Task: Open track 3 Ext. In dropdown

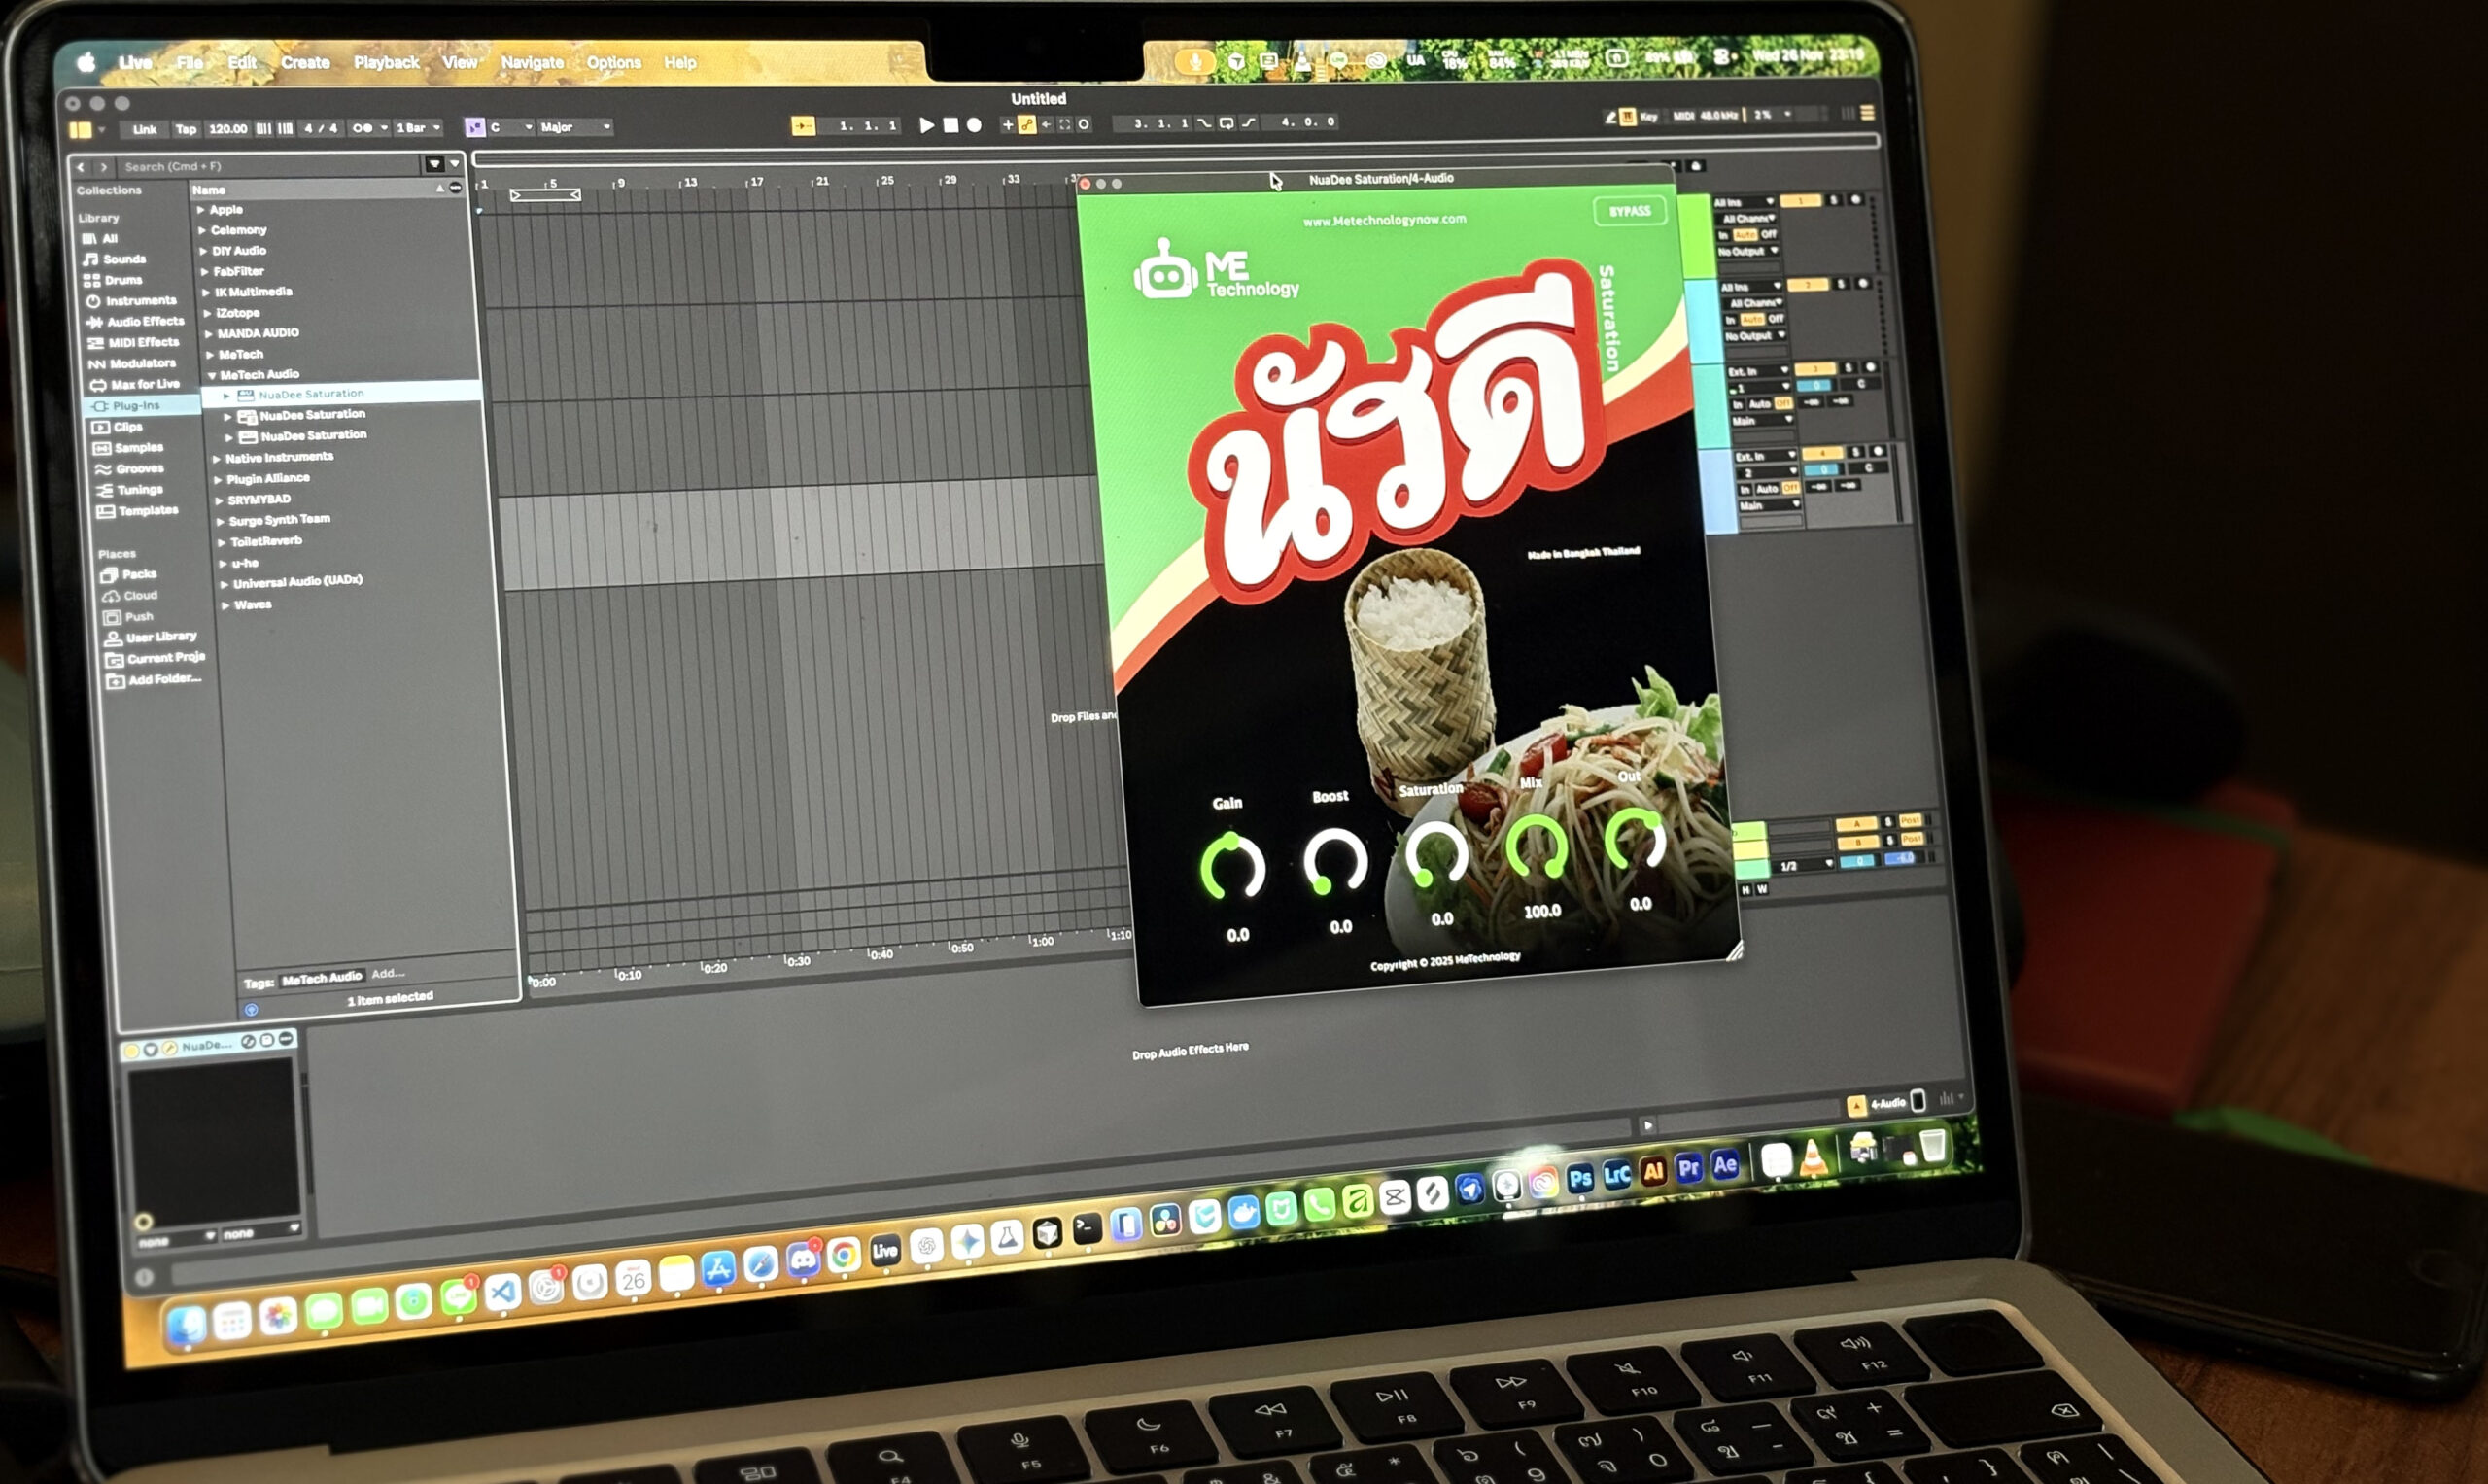Action: [1760, 371]
